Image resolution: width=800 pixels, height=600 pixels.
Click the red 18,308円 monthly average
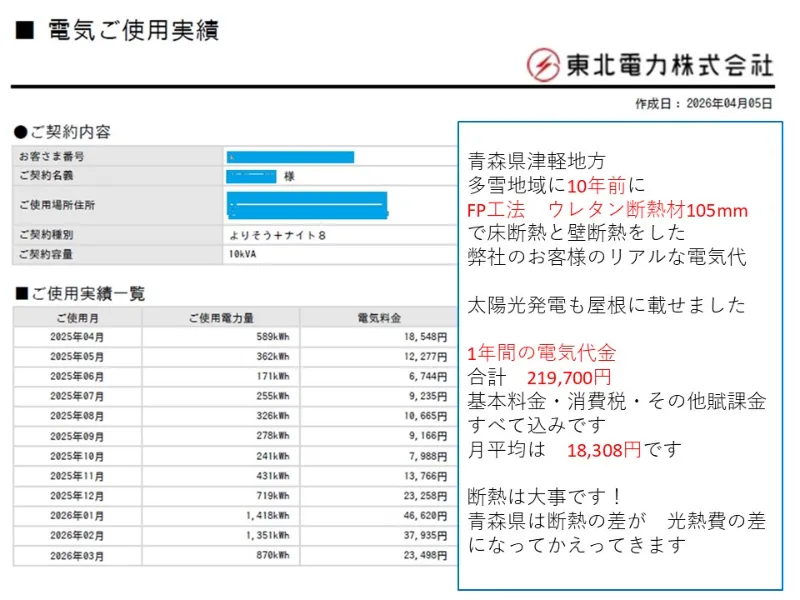603,450
